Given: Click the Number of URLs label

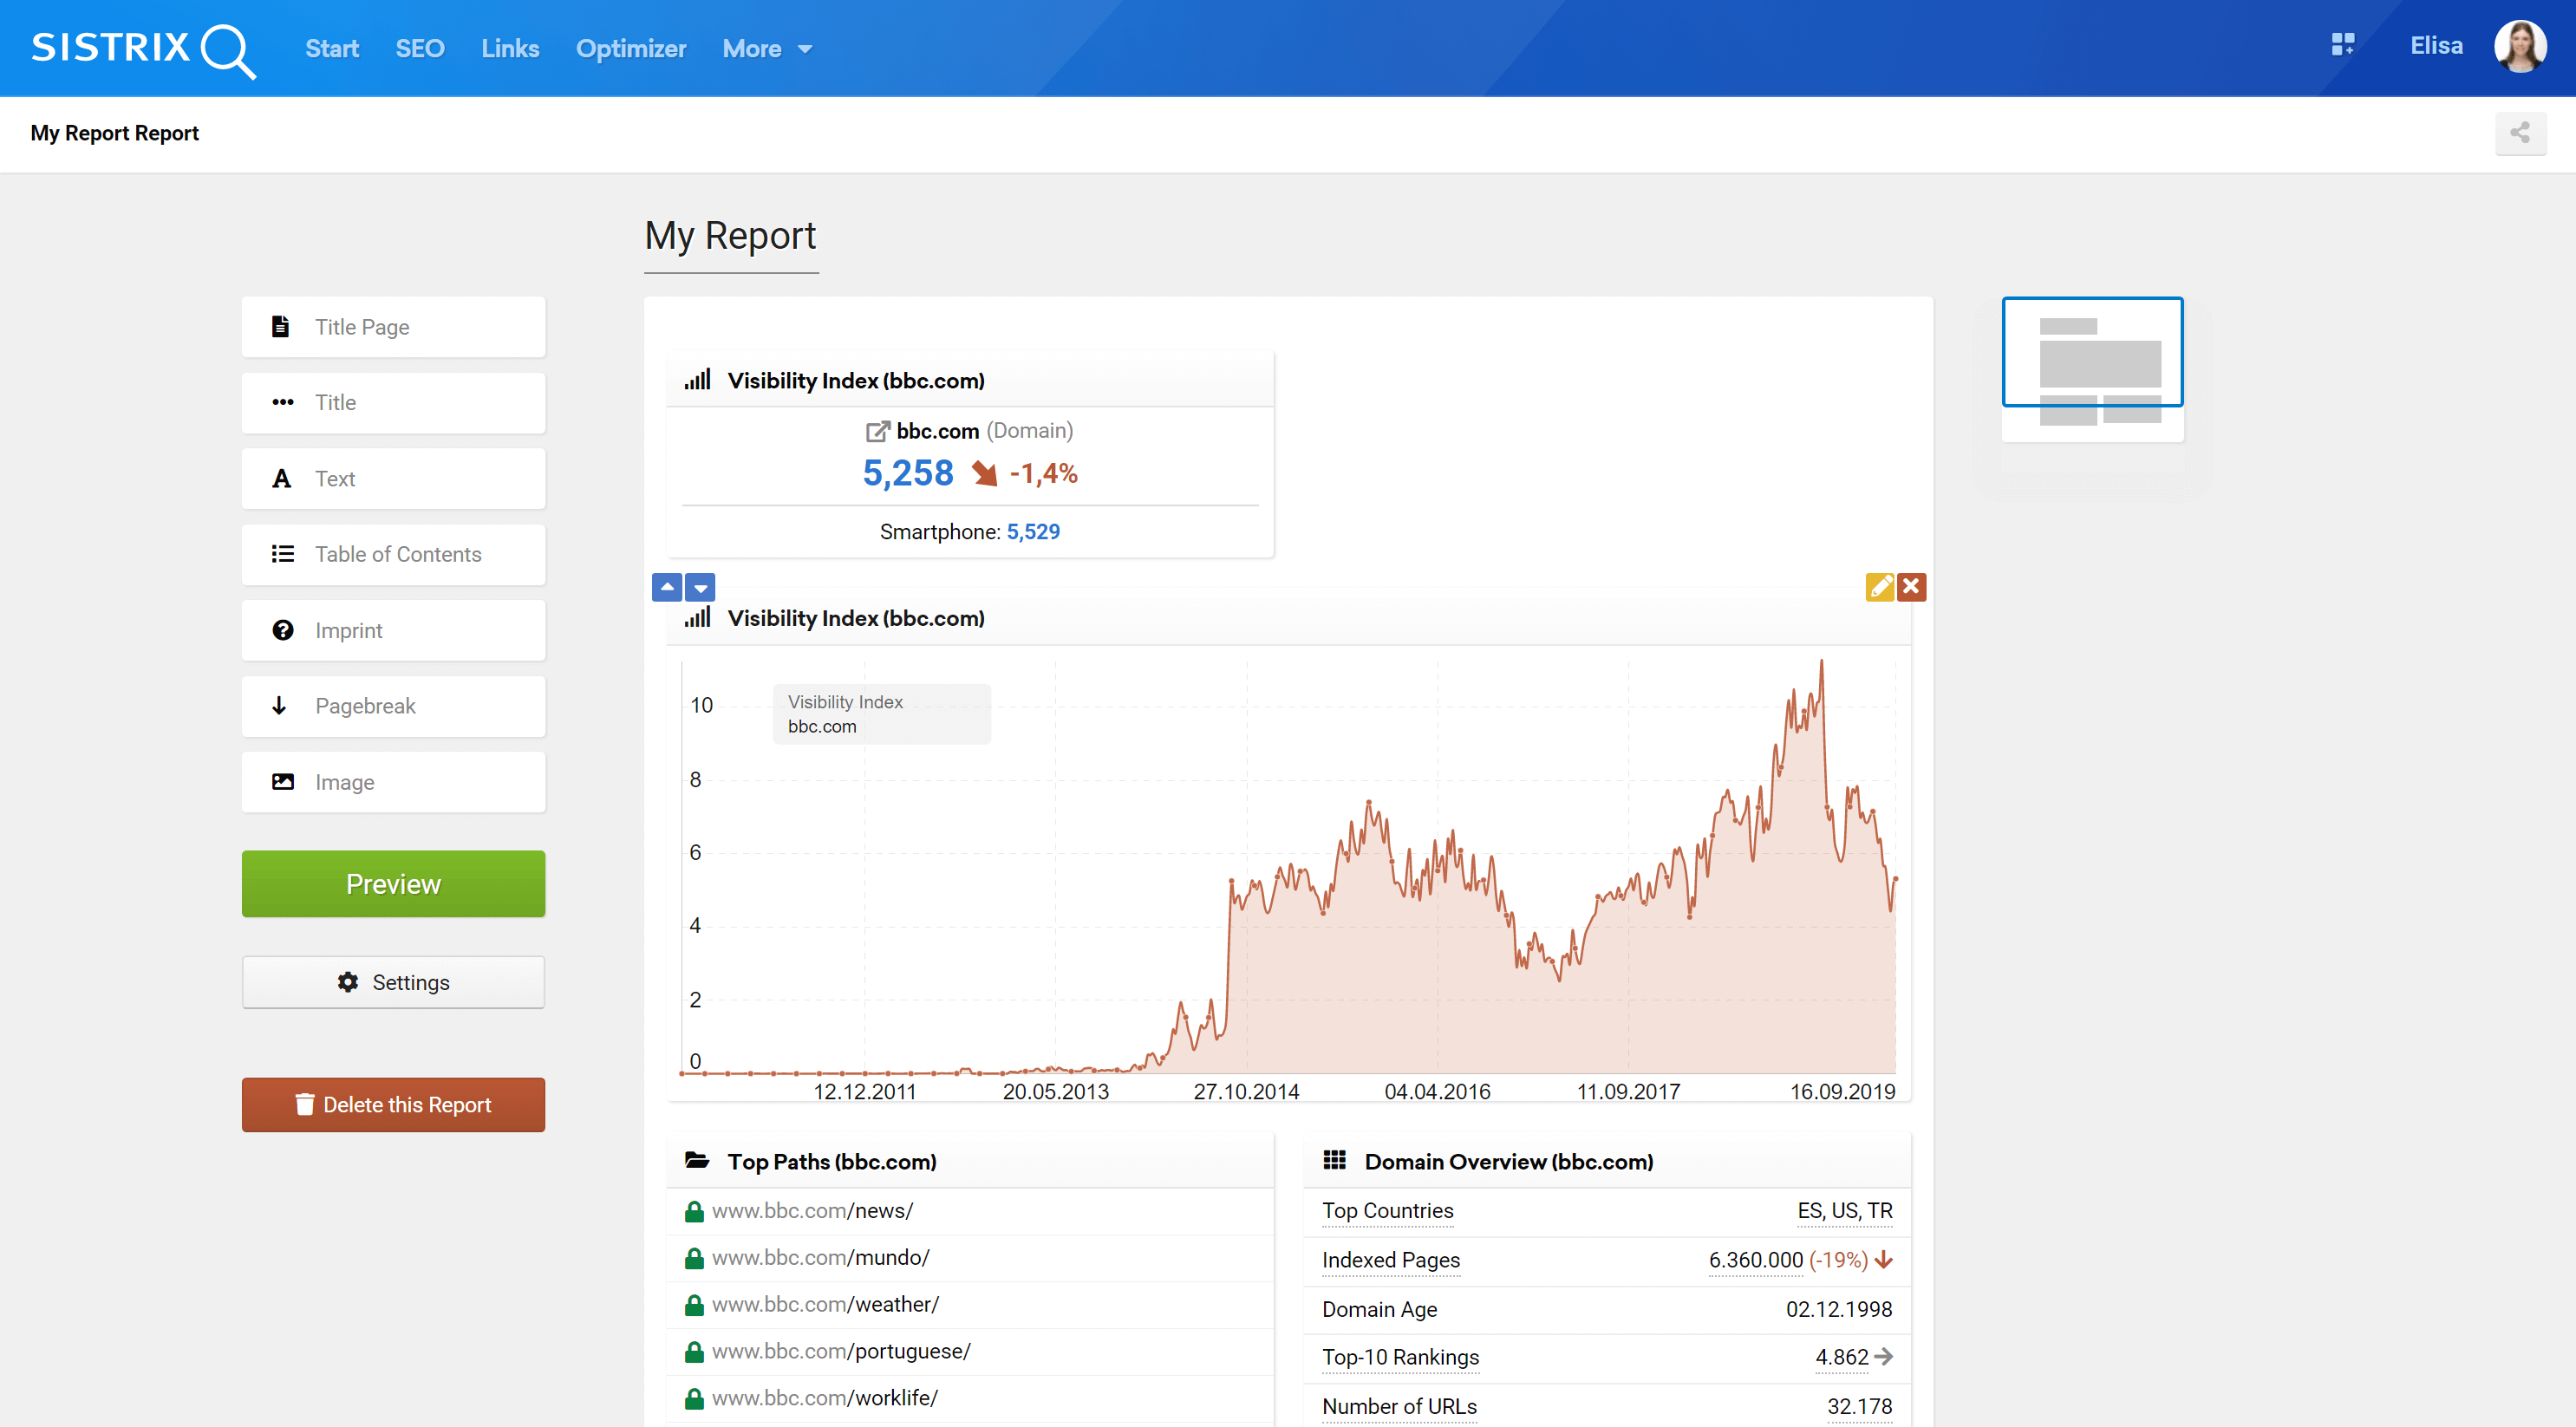Looking at the screenshot, I should (x=1399, y=1406).
